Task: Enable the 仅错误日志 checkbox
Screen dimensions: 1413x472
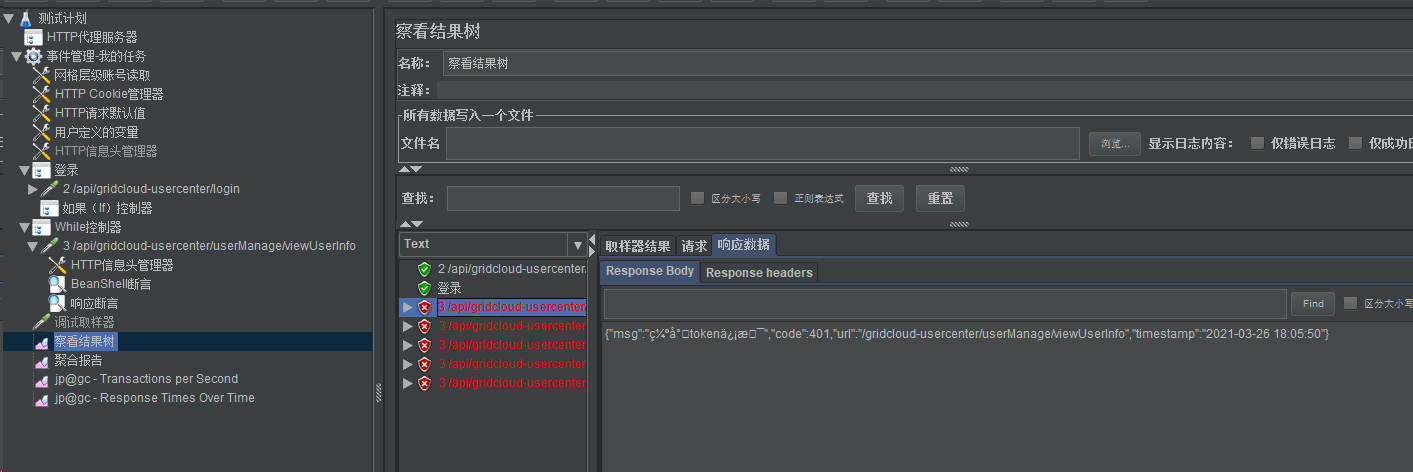Action: [1258, 143]
